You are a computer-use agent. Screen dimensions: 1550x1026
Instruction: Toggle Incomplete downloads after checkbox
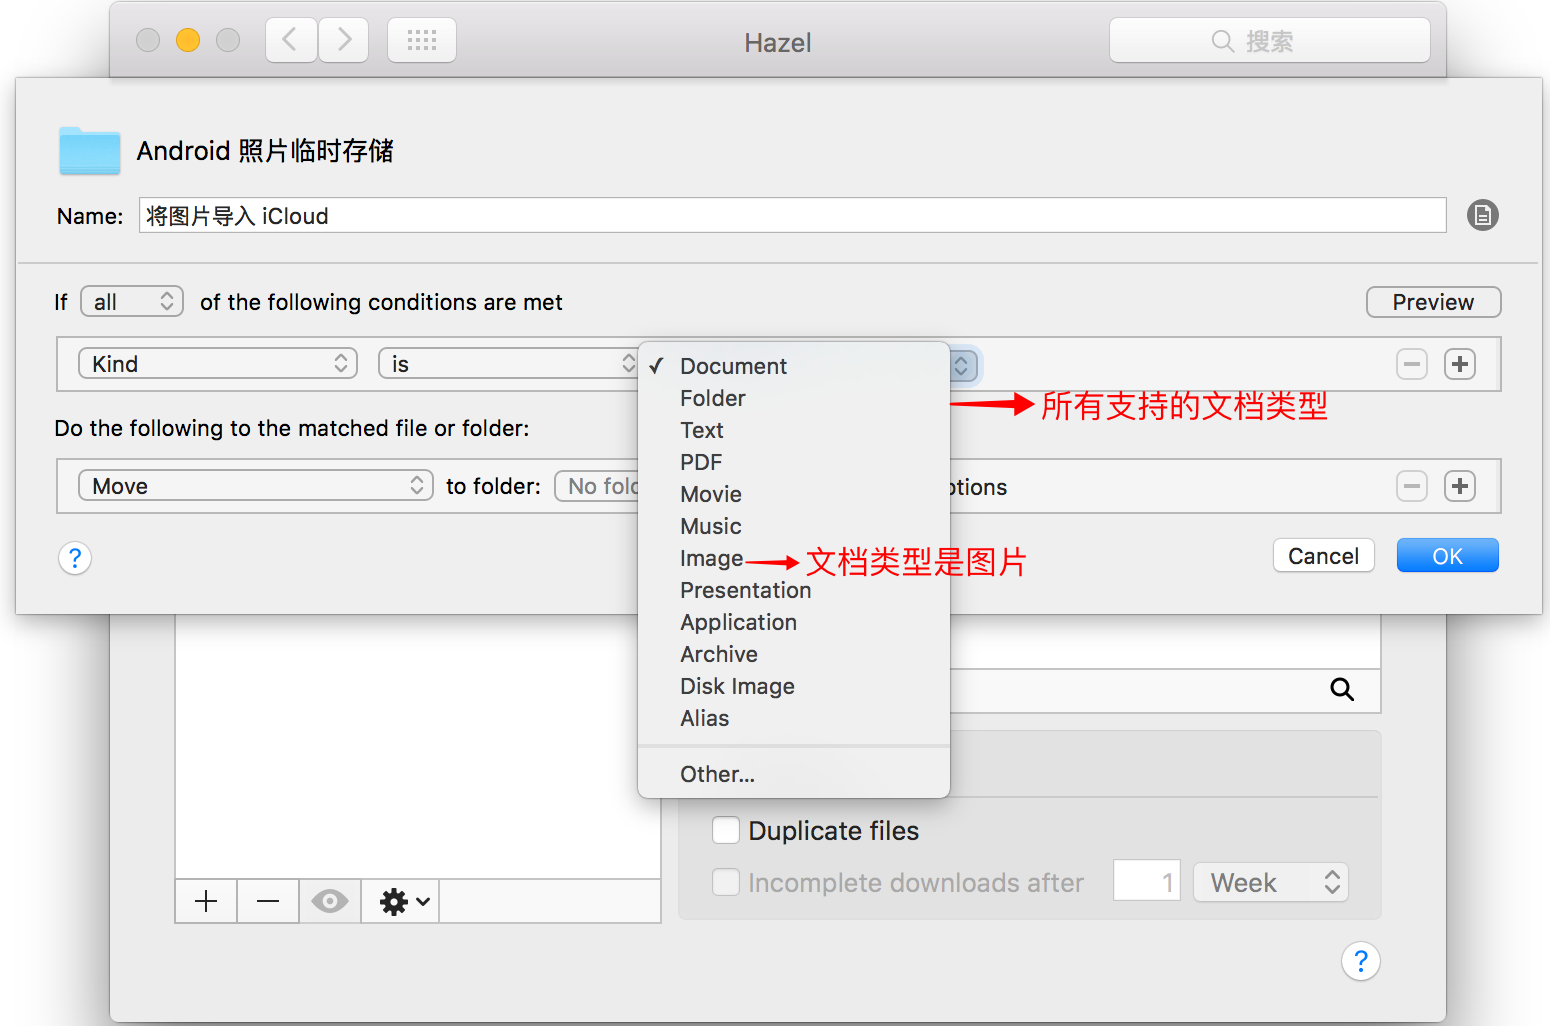tap(726, 882)
